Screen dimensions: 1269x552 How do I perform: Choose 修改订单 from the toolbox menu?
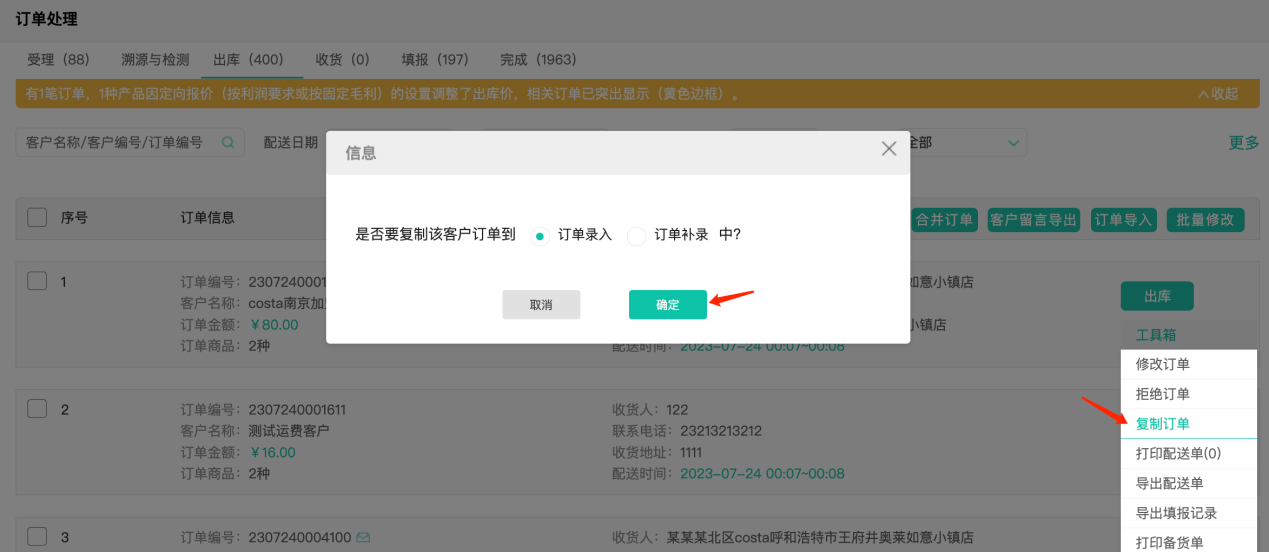[1188, 364]
